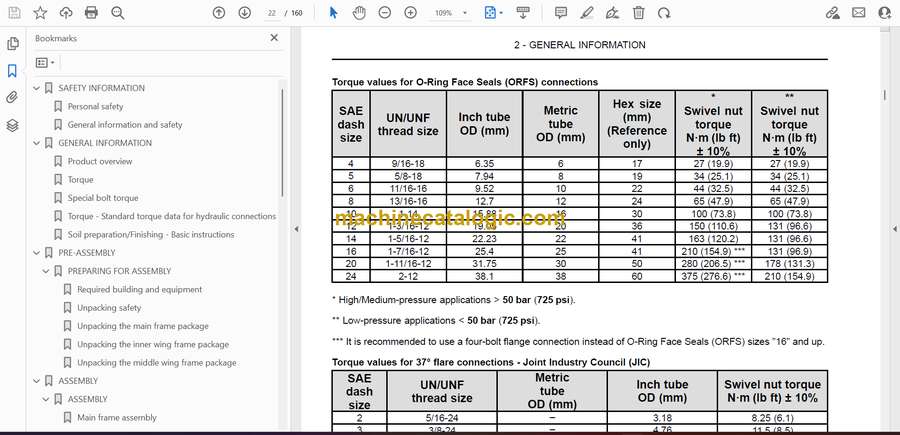This screenshot has height=435, width=900.
Task: Zoom in with the plus icon
Action: pos(410,13)
